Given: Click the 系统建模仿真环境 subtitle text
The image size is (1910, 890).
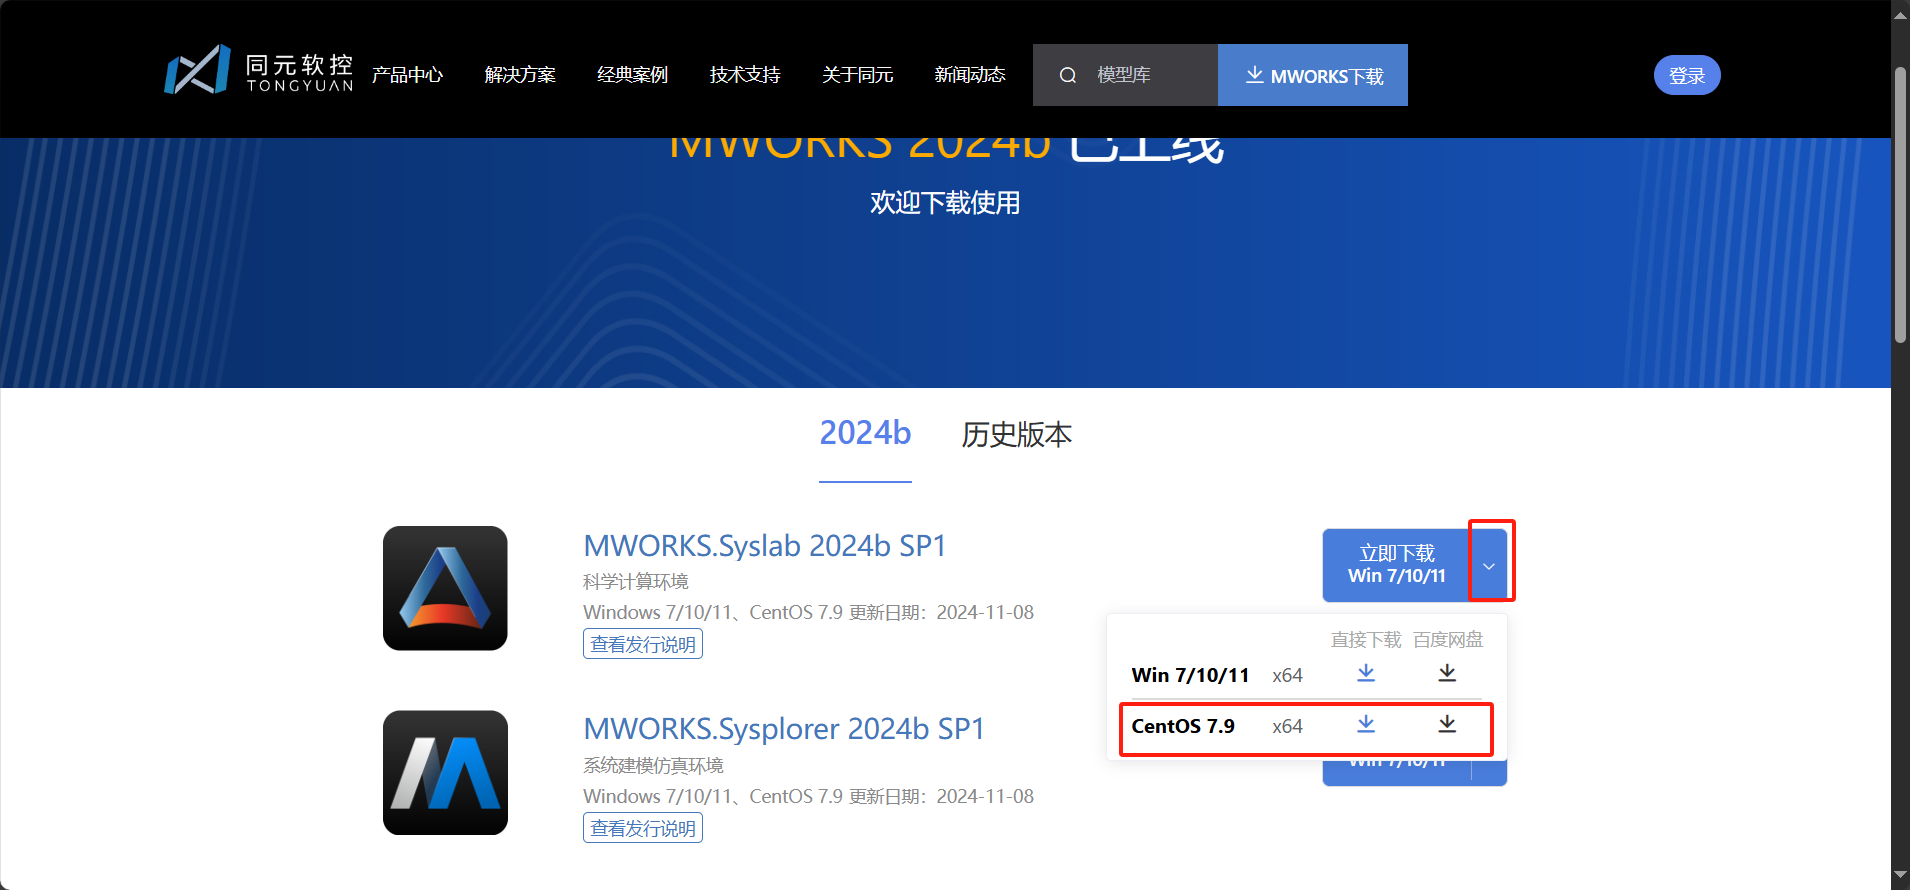Looking at the screenshot, I should tap(653, 765).
